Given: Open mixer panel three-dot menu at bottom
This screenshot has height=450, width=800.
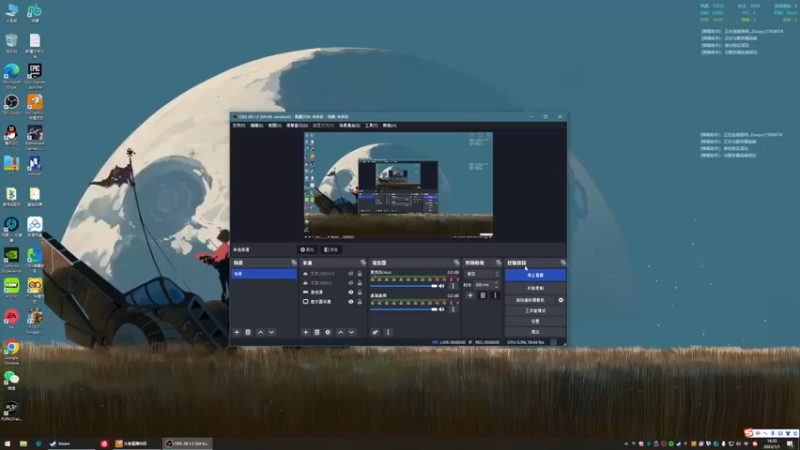Looking at the screenshot, I should coord(388,332).
